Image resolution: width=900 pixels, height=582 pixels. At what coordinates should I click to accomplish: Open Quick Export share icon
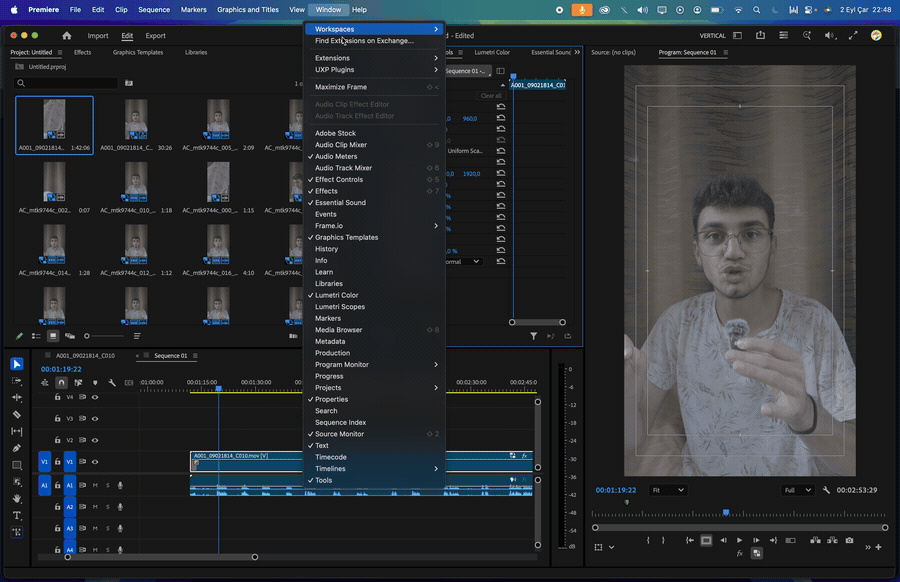(760, 36)
